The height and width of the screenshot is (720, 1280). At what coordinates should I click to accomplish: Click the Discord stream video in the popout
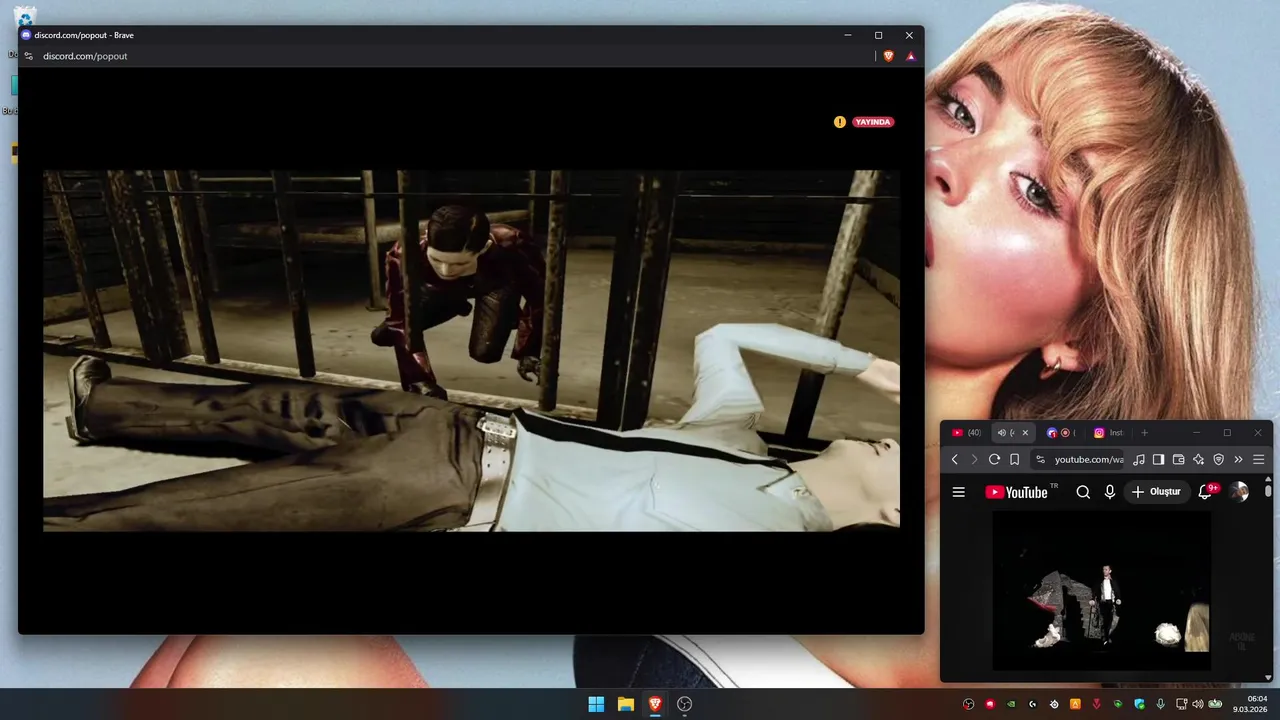tap(471, 350)
